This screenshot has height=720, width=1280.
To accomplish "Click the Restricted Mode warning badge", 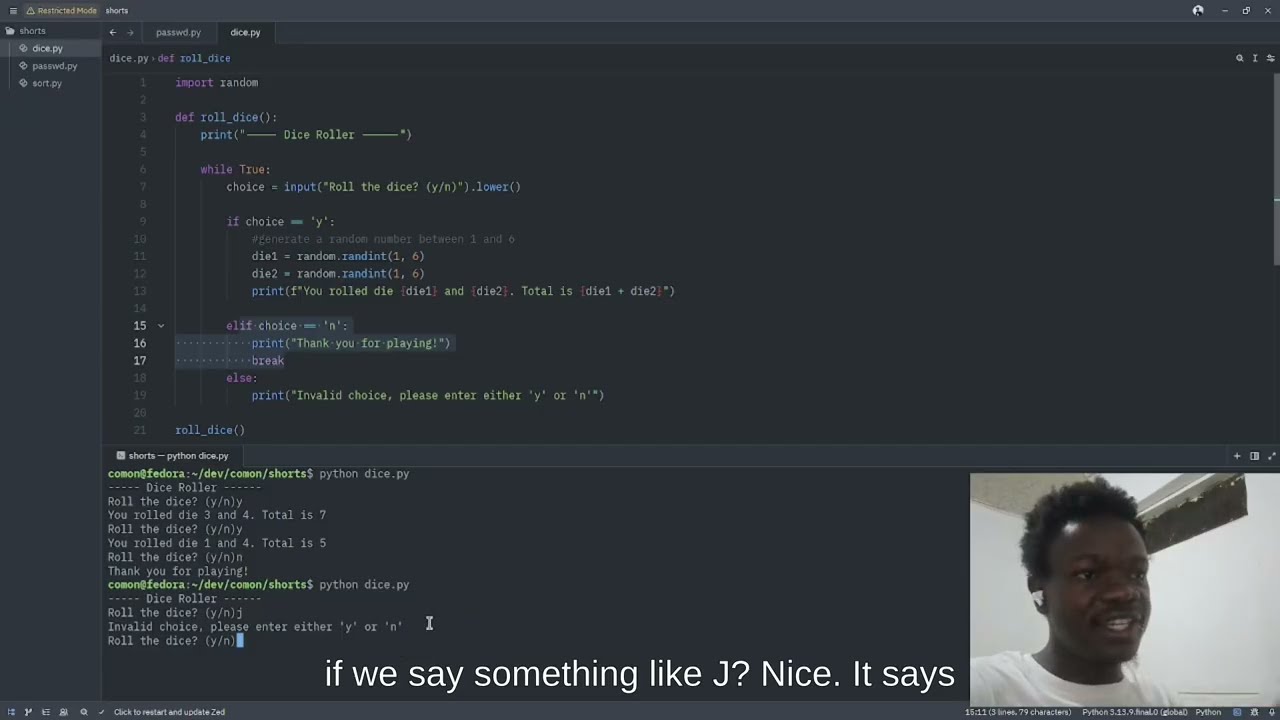I will tap(62, 11).
